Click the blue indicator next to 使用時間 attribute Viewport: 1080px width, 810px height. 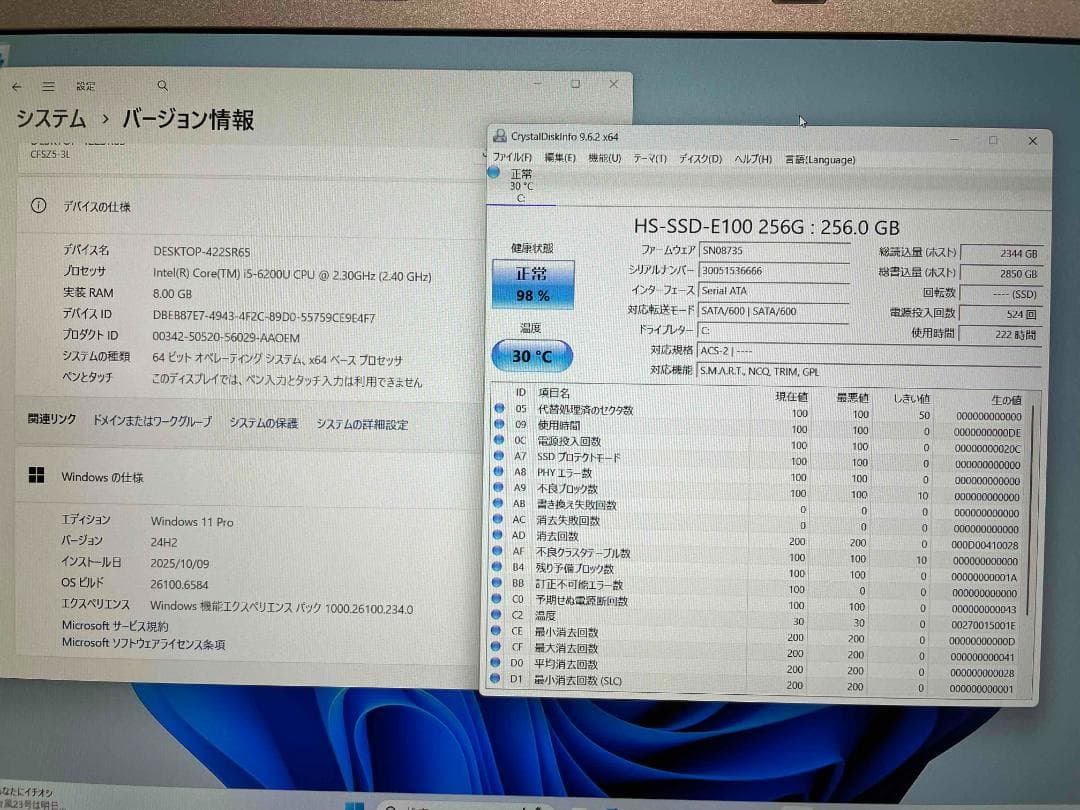coord(501,423)
